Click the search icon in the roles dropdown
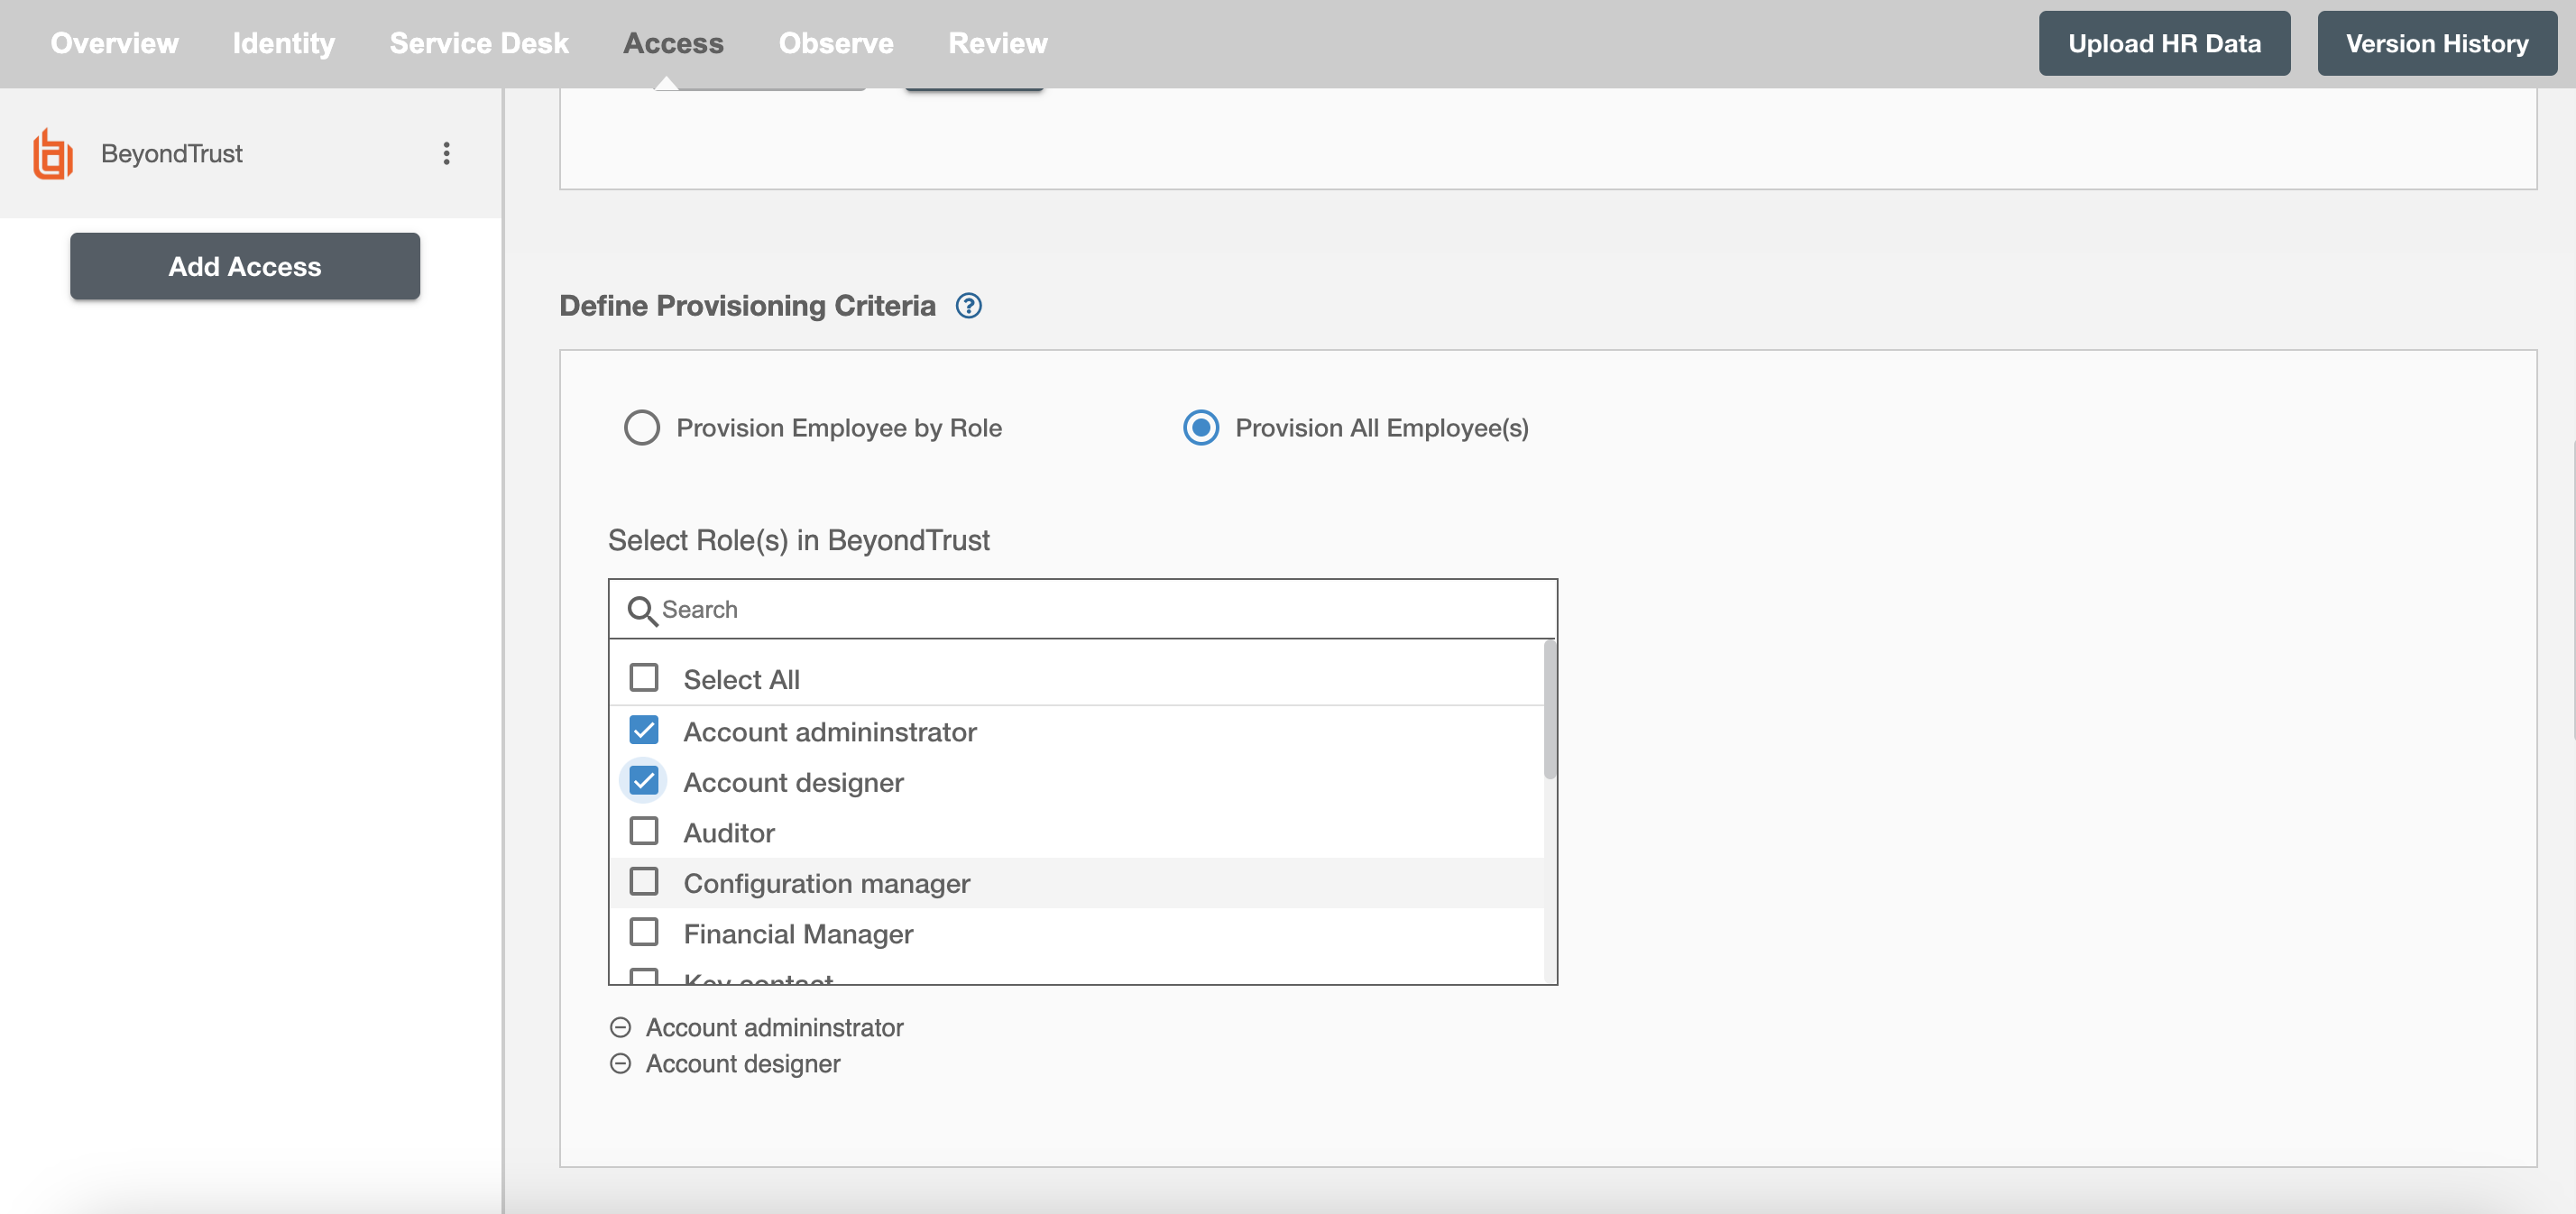The height and width of the screenshot is (1214, 2576). coord(642,608)
